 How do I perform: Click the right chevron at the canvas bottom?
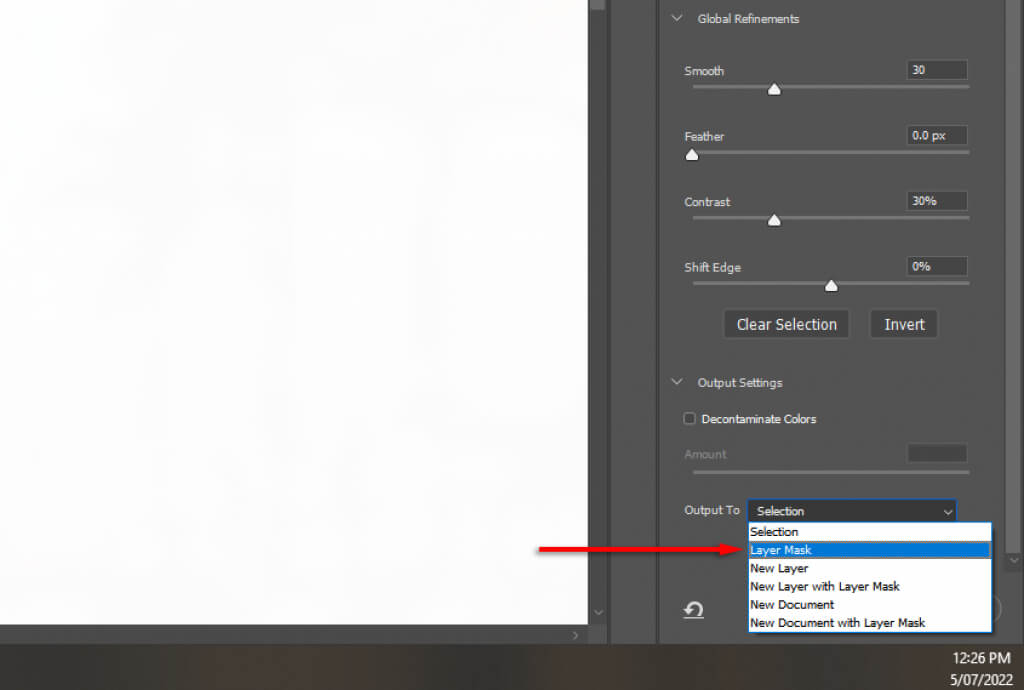point(575,634)
